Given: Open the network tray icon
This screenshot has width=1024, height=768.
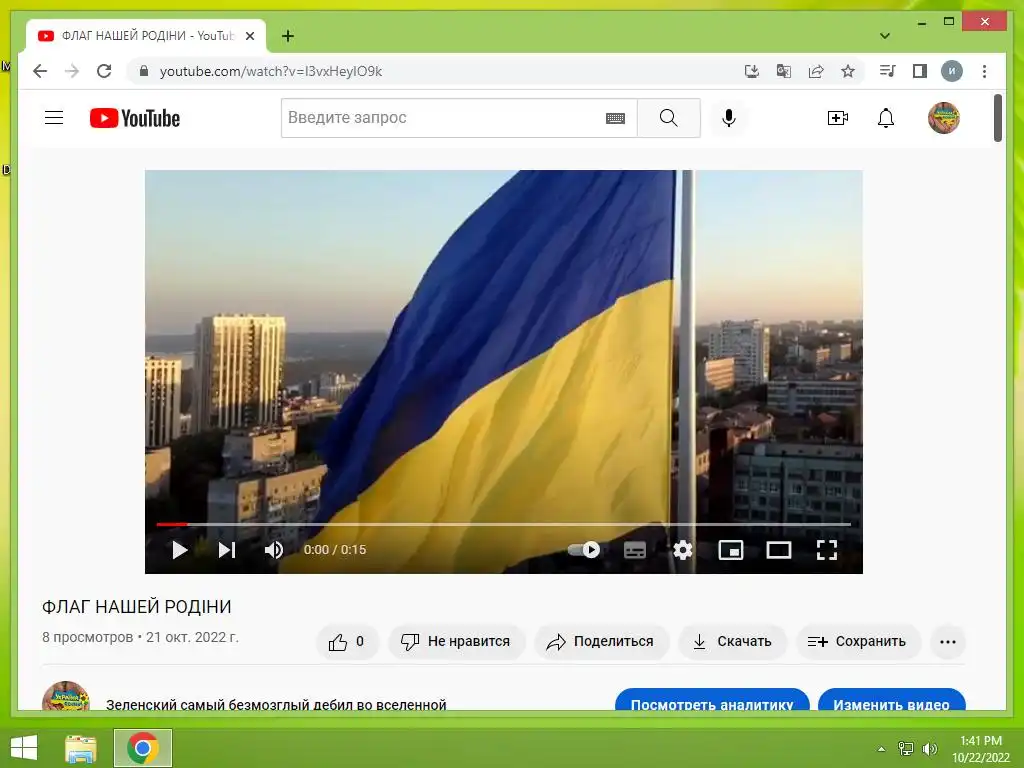Looking at the screenshot, I should click(x=906, y=749).
